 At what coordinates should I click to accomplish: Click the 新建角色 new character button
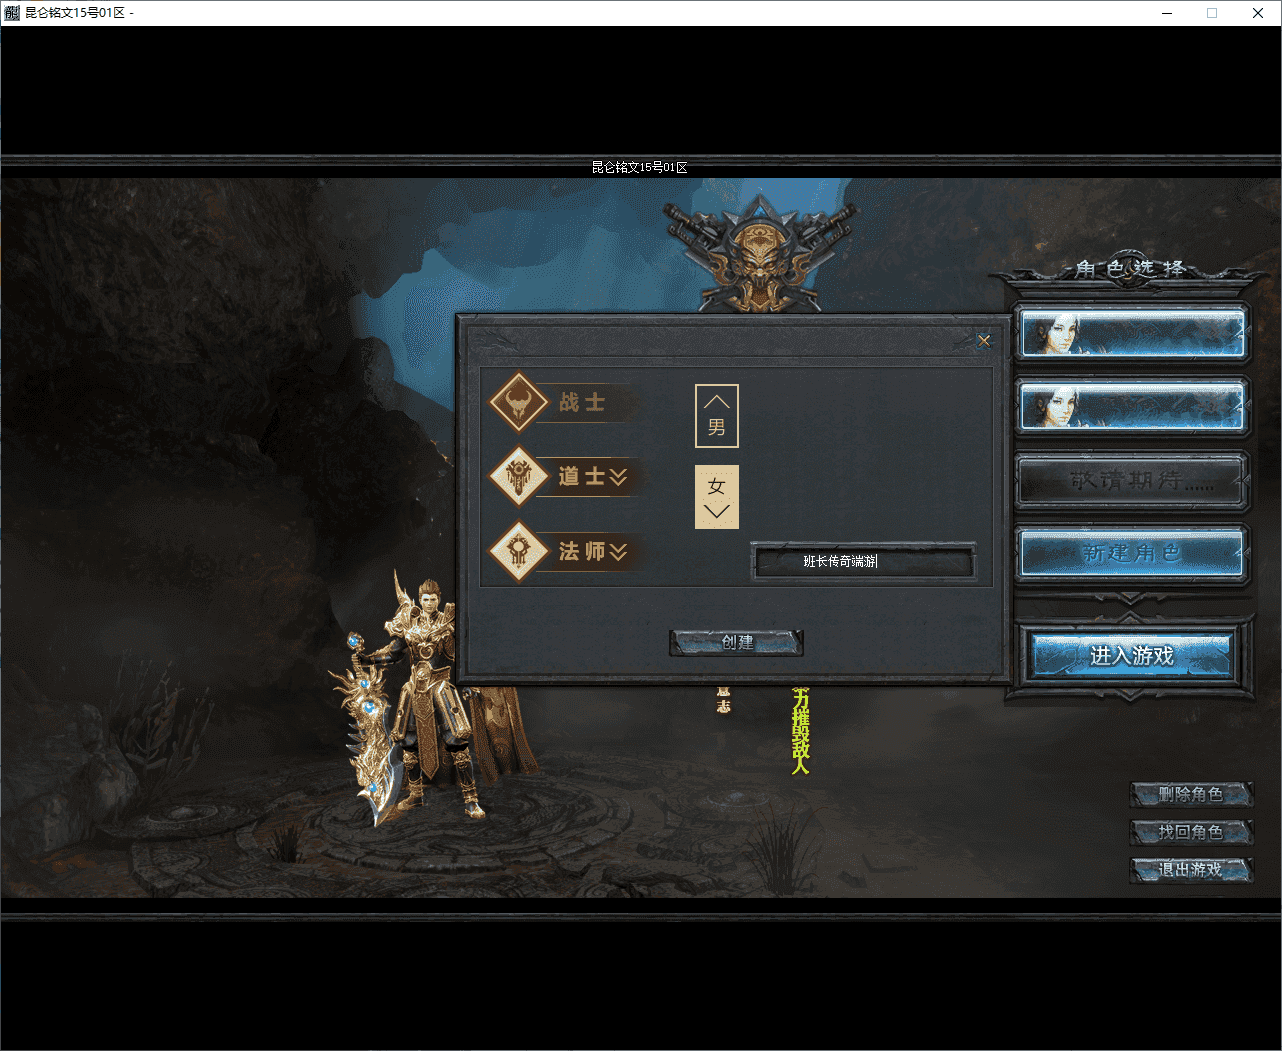click(x=1132, y=553)
